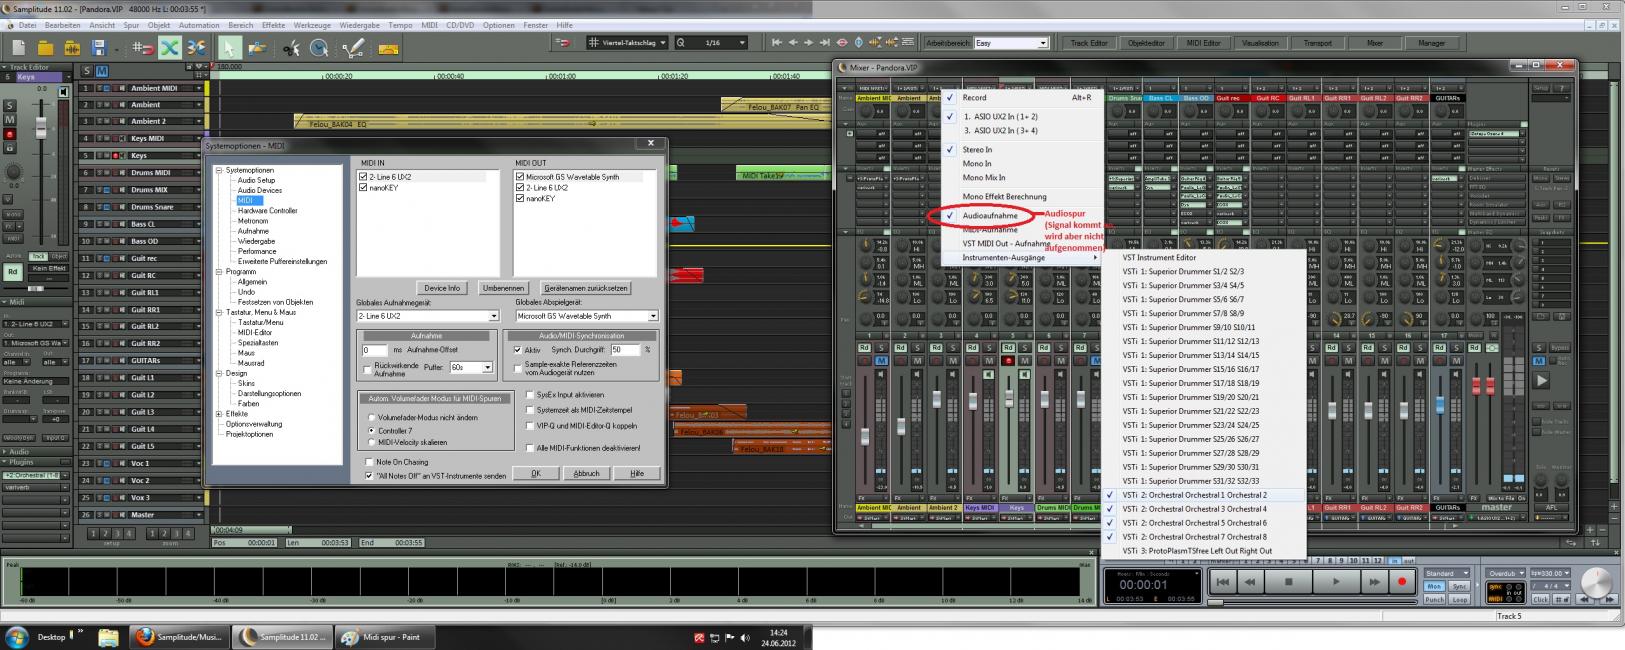Expand the Effekte tree node

click(x=218, y=414)
